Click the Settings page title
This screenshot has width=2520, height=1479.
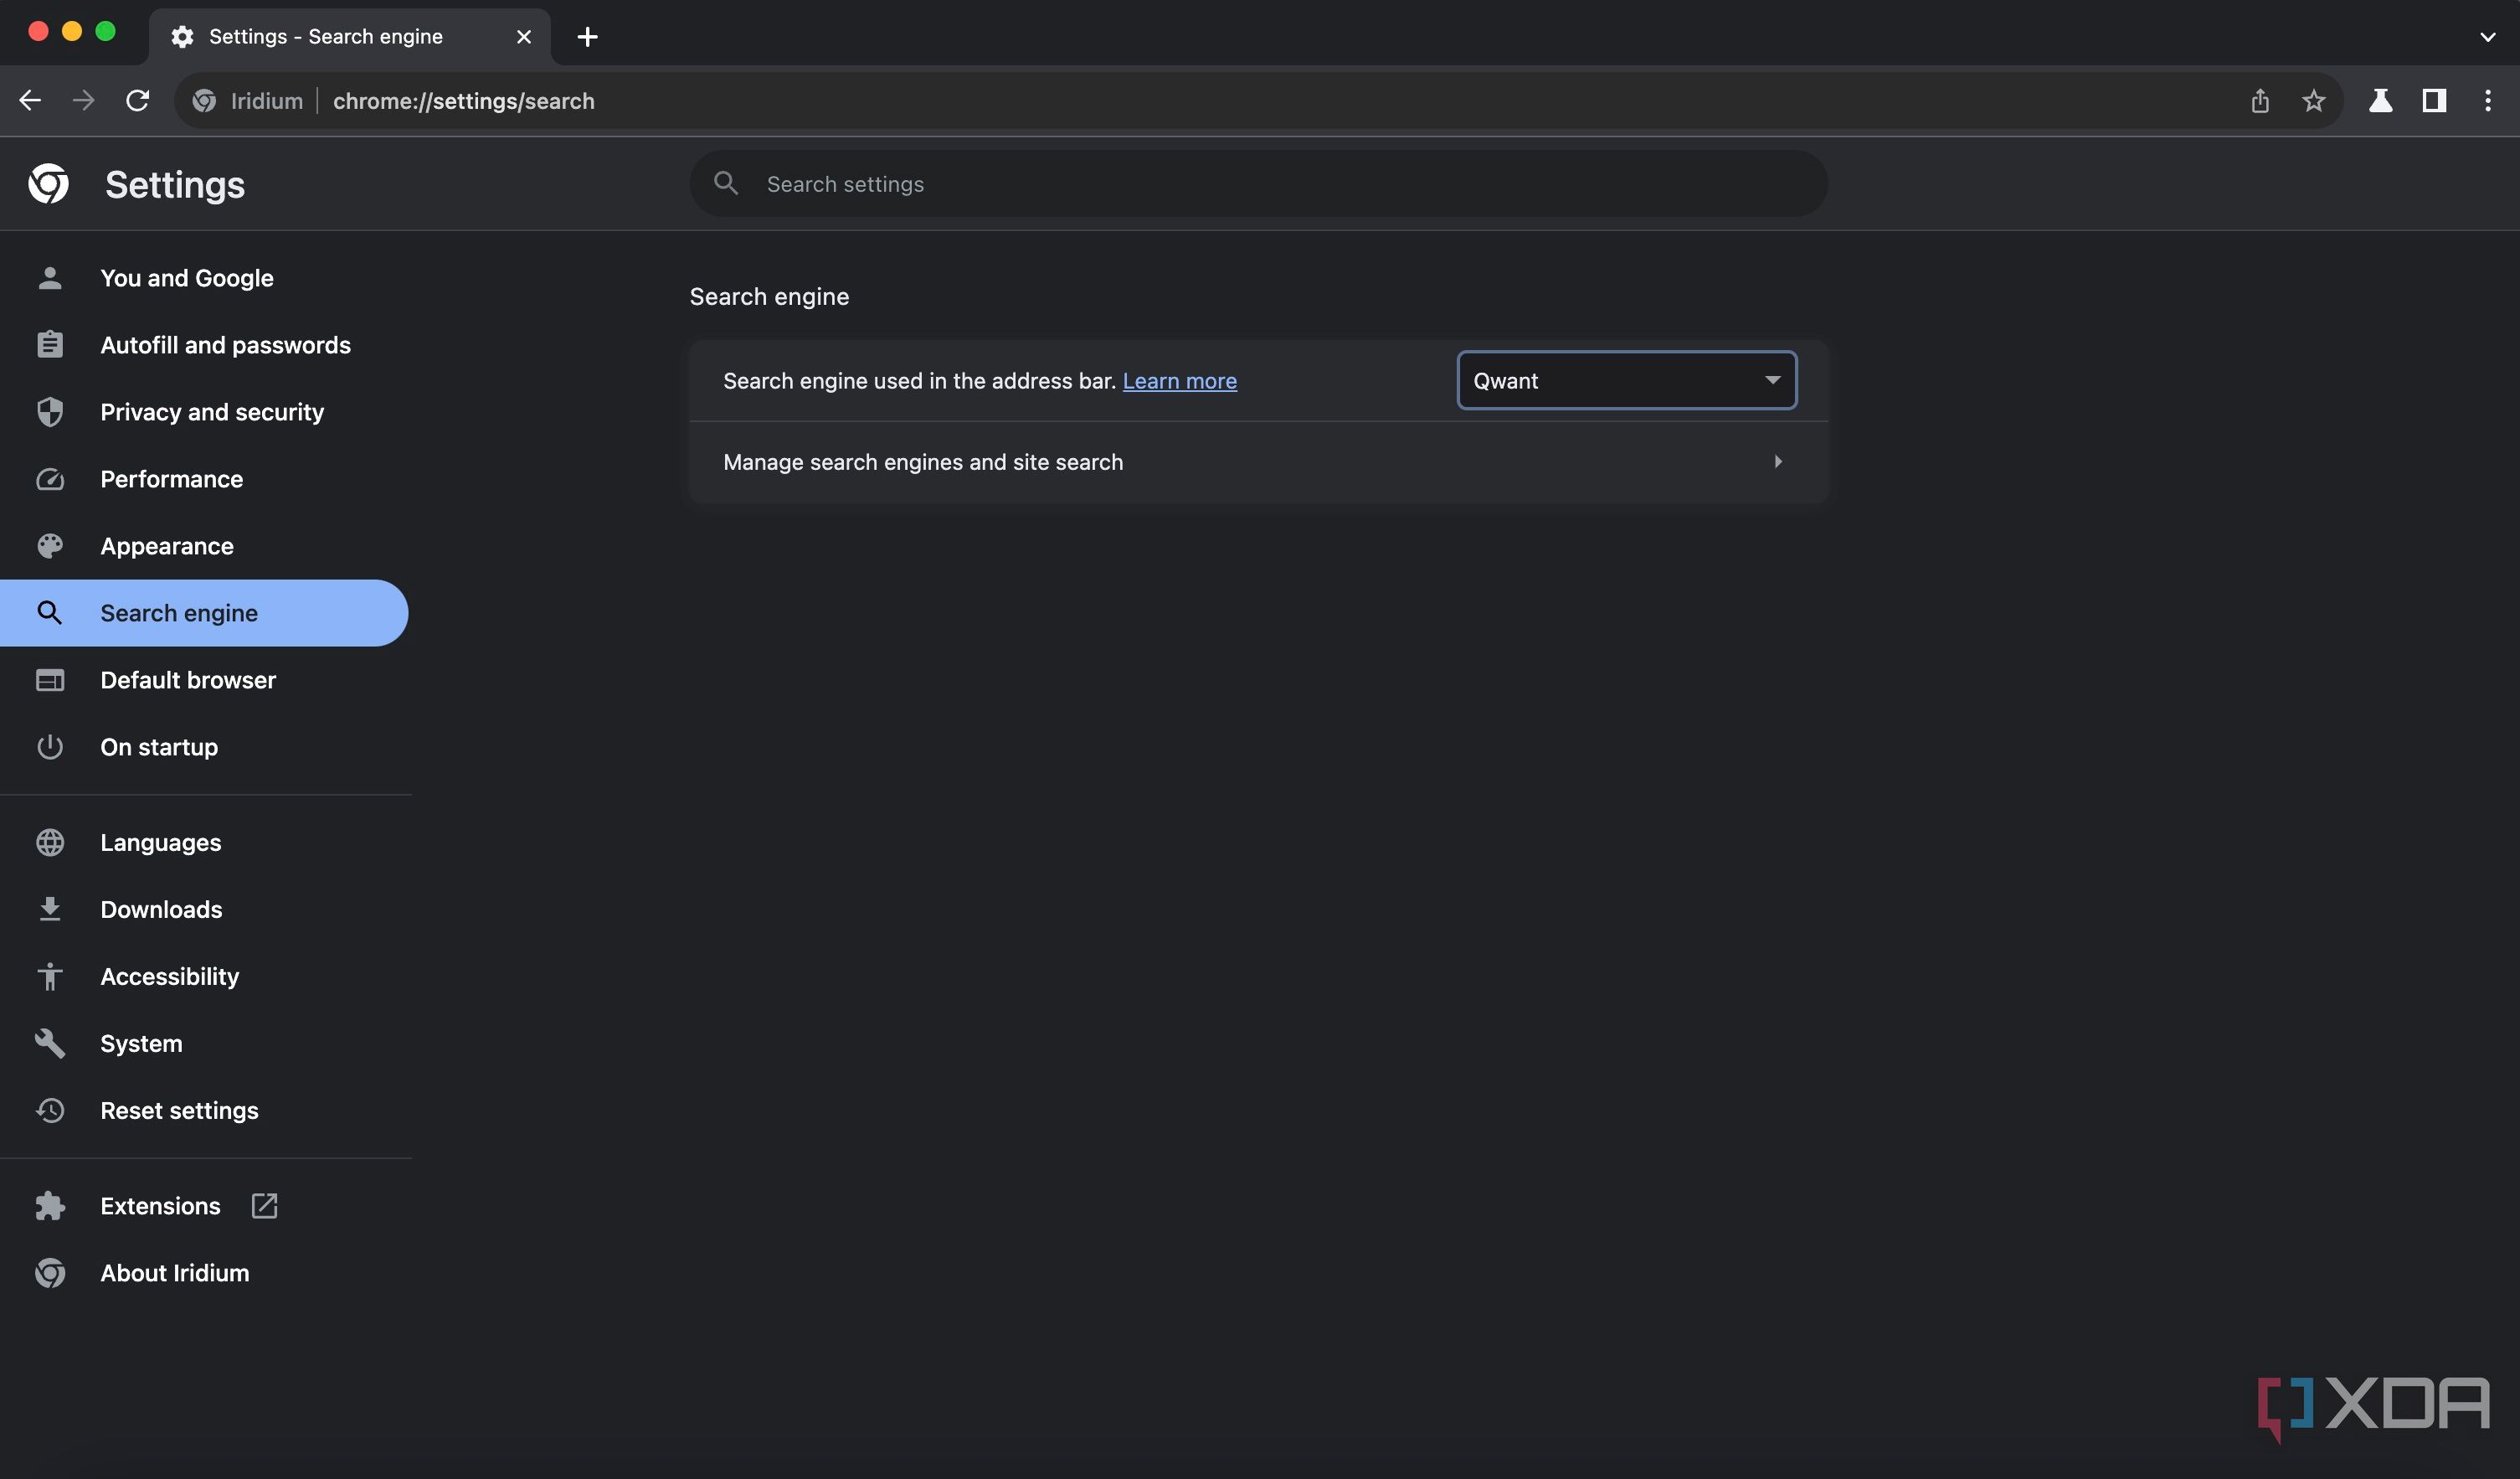pyautogui.click(x=175, y=185)
